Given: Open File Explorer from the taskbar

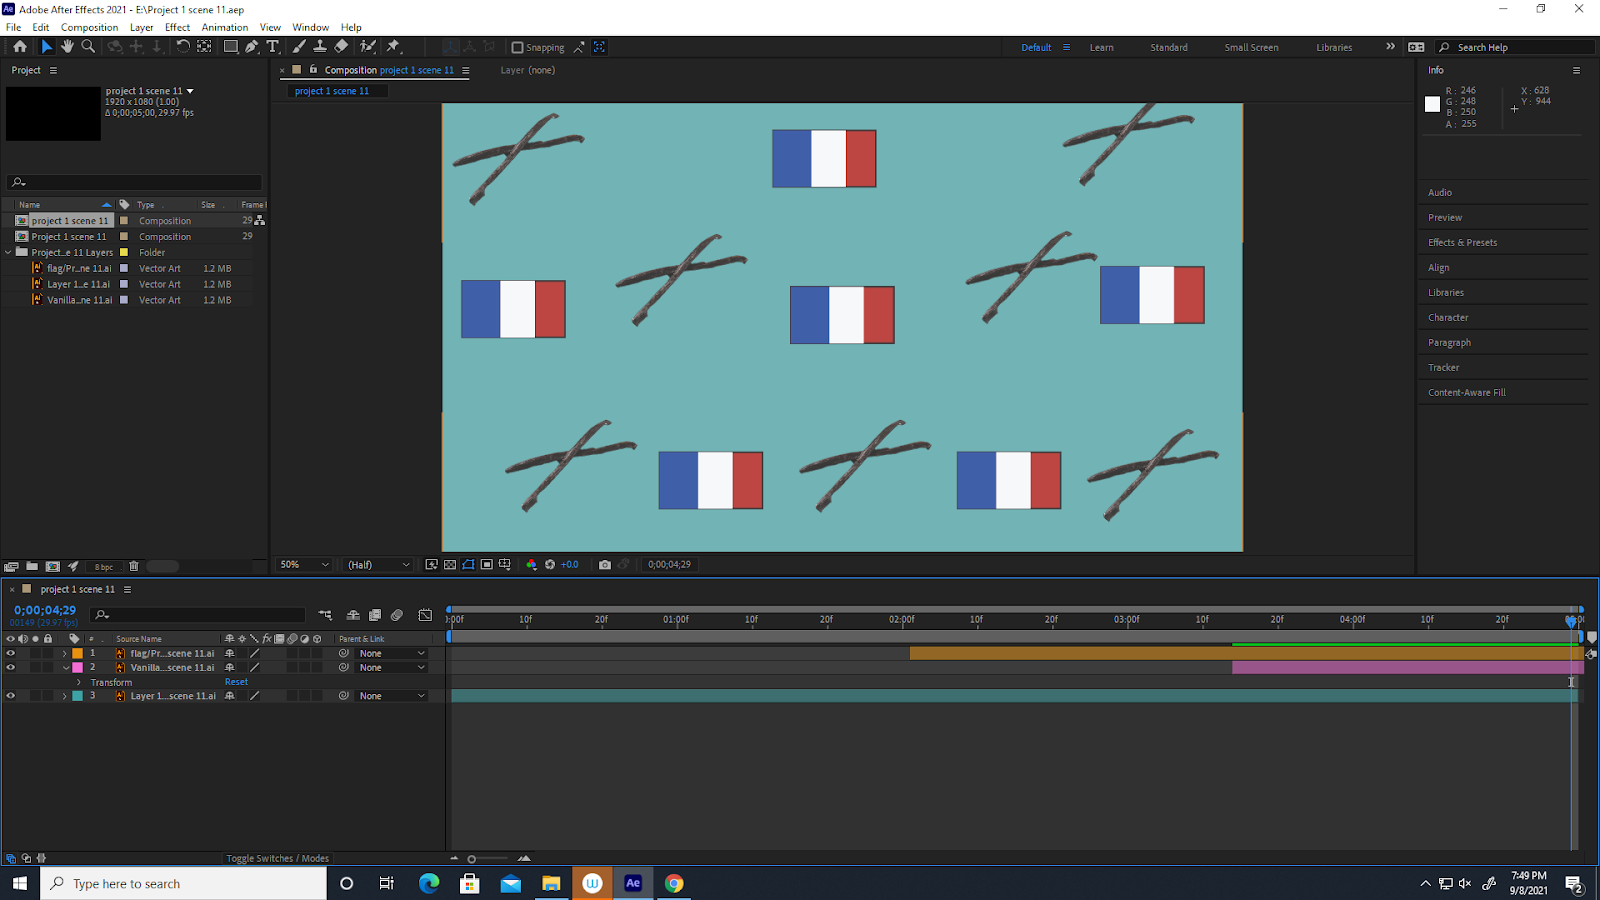Looking at the screenshot, I should pos(551,883).
